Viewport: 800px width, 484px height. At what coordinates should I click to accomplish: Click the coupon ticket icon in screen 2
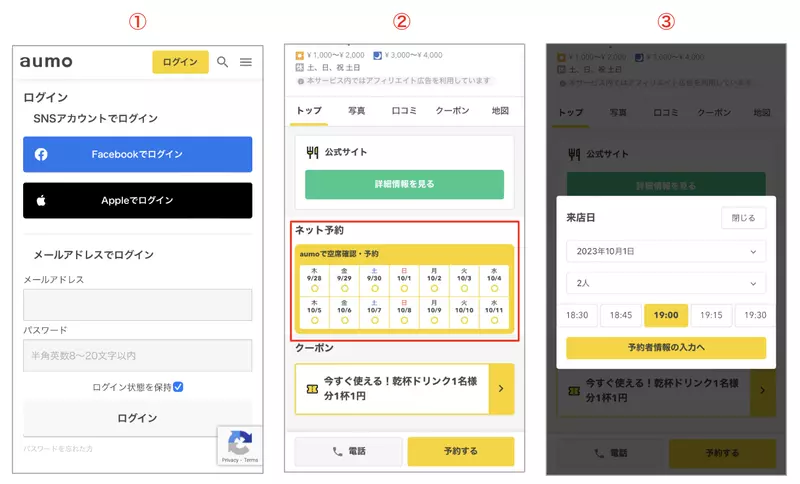(x=312, y=389)
